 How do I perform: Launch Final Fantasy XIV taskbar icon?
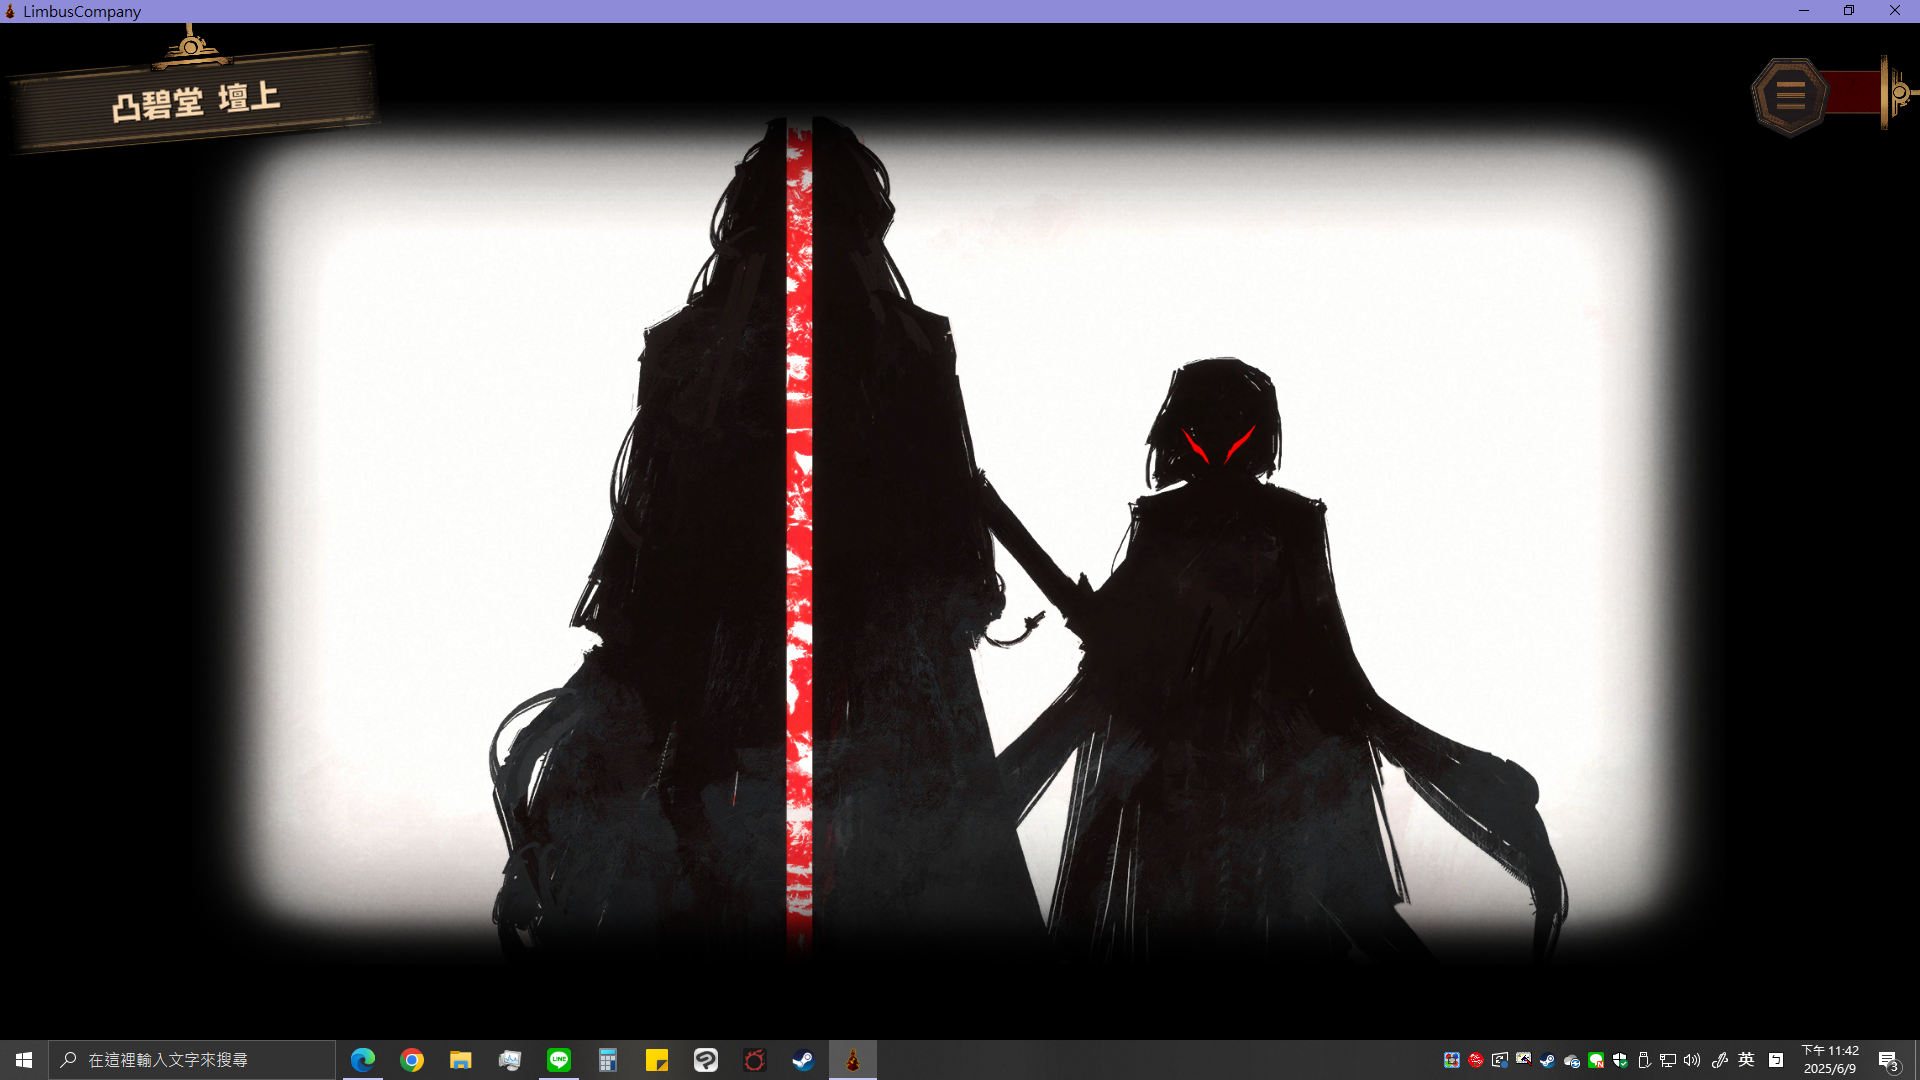tap(755, 1060)
